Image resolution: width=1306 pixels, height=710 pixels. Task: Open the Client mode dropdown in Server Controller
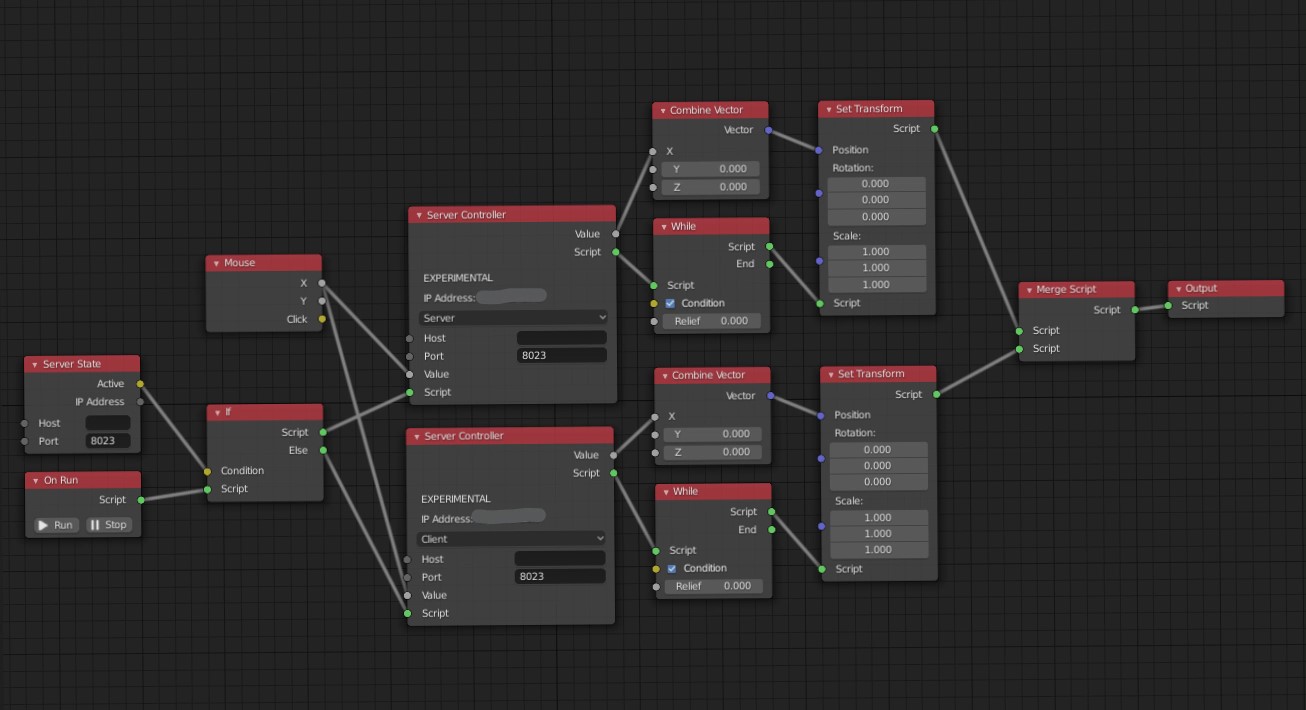[511, 539]
